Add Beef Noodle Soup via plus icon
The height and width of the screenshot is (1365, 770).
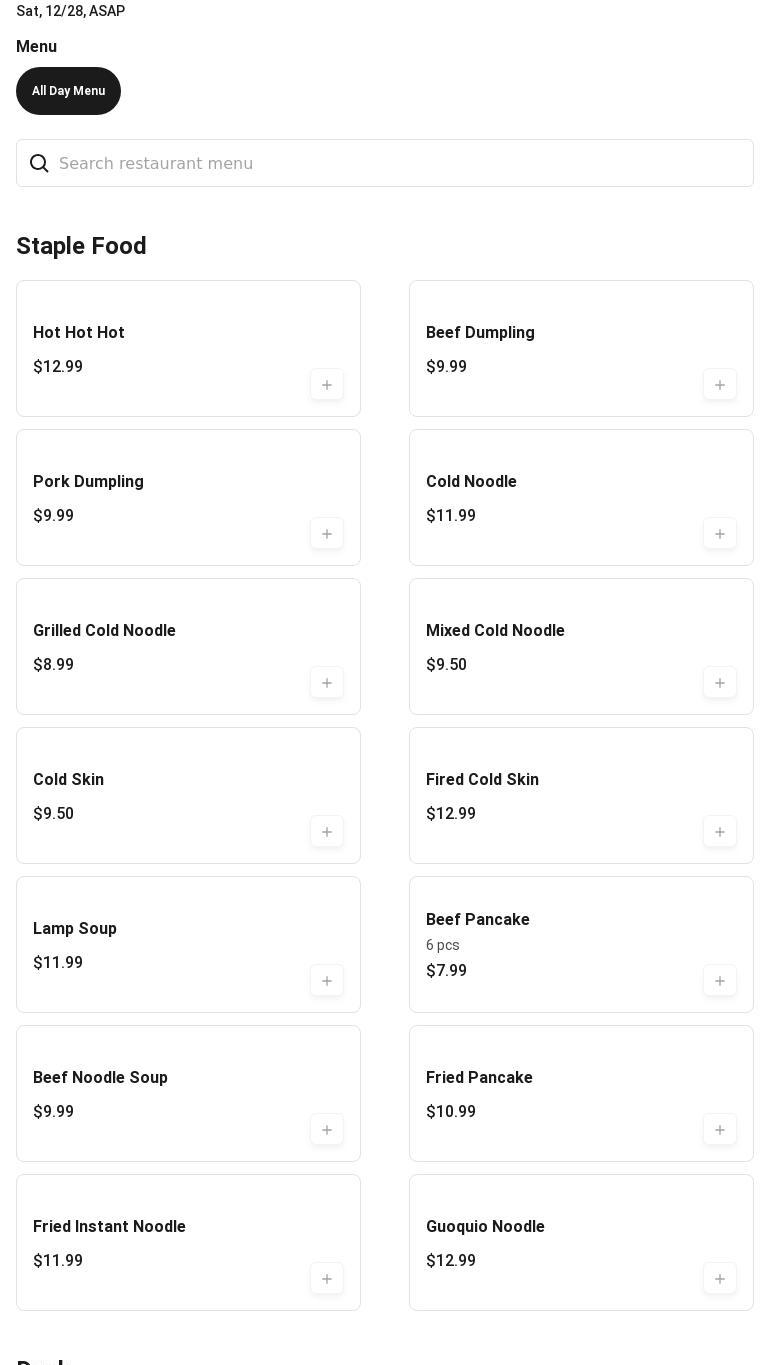point(326,1130)
